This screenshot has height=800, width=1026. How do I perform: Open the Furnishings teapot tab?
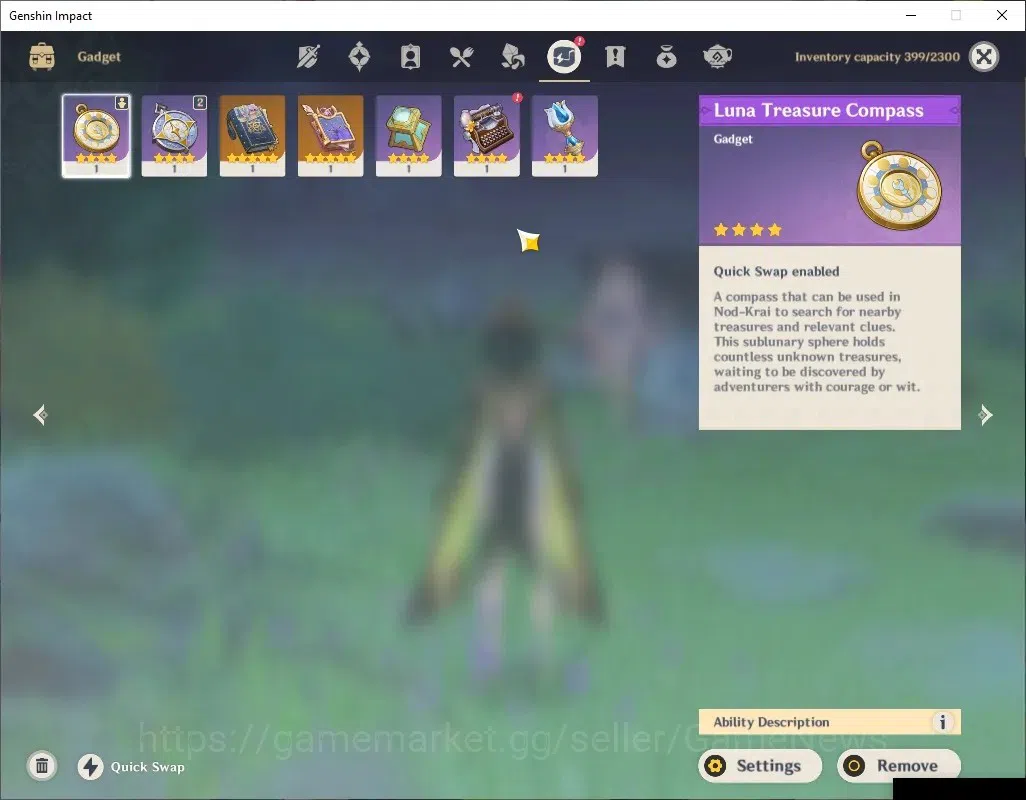tap(717, 57)
